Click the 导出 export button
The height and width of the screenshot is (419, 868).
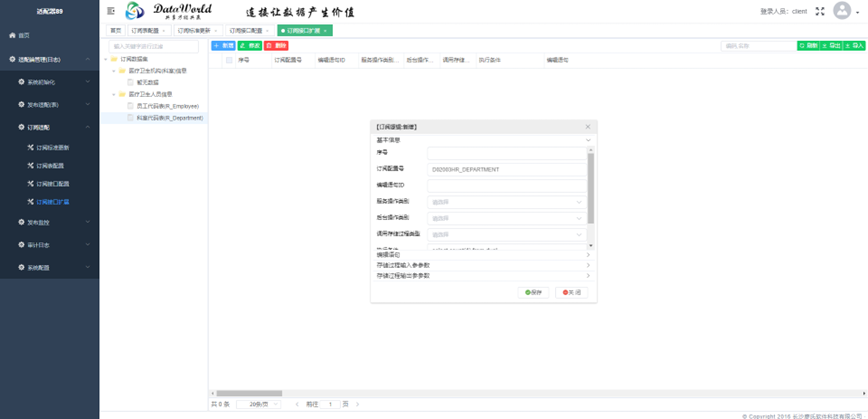[831, 46]
